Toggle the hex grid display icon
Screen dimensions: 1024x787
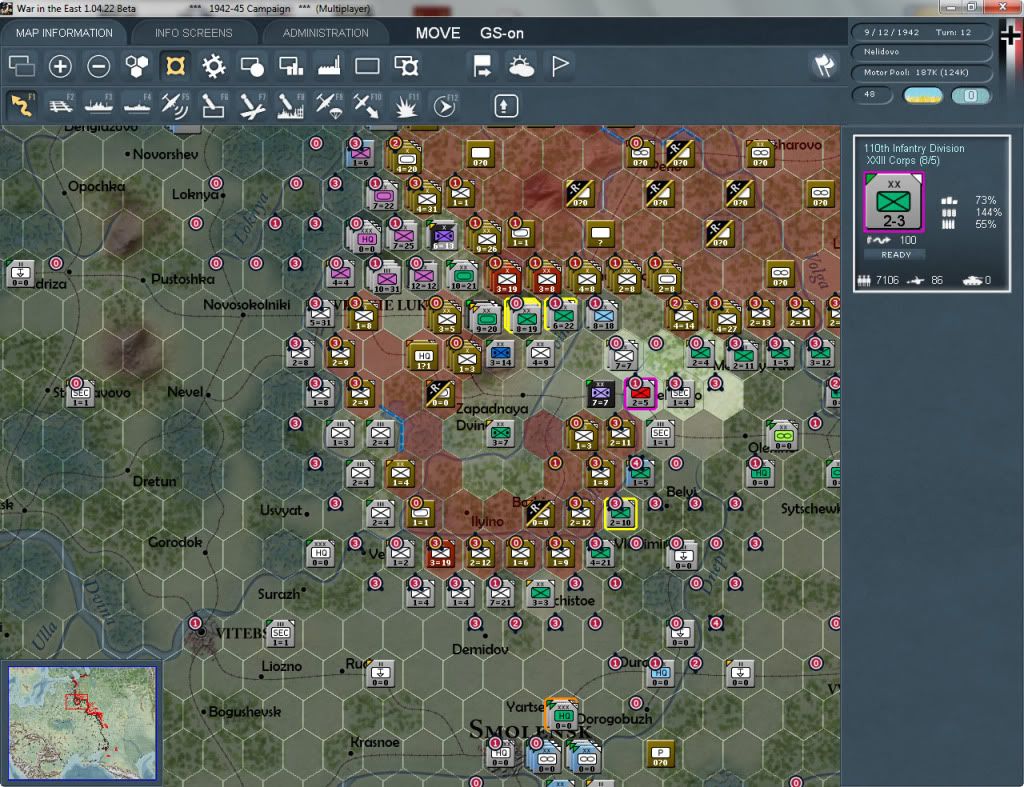[136, 66]
